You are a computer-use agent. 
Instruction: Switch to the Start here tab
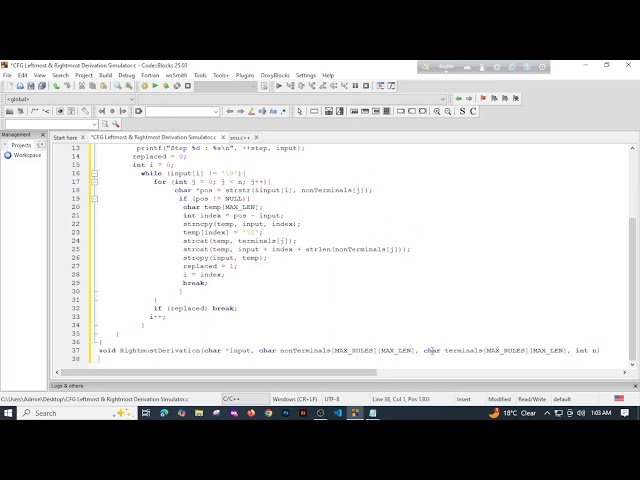65,138
